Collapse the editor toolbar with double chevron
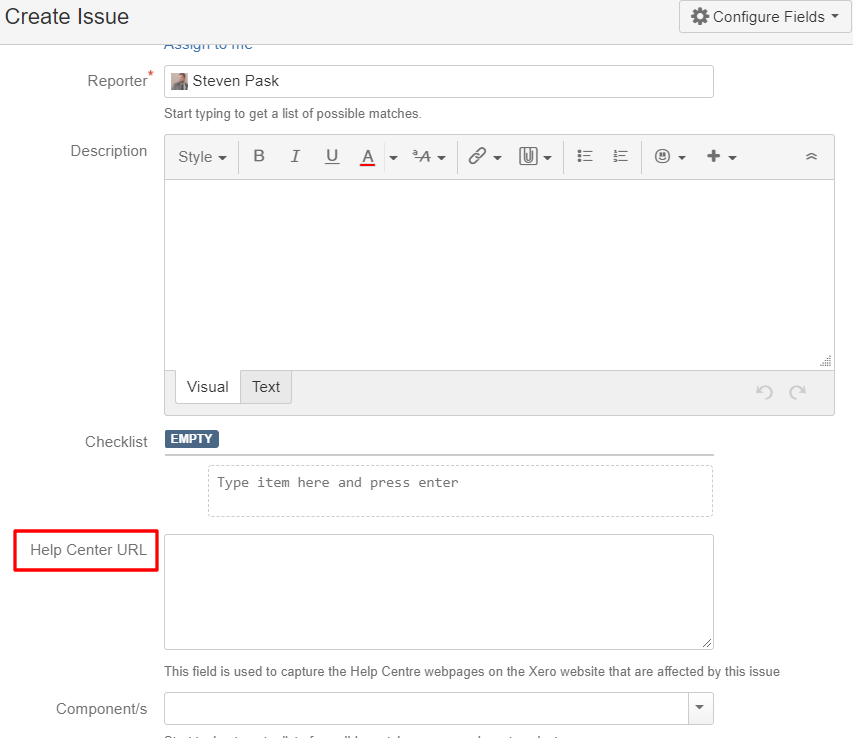Image resolution: width=853 pixels, height=738 pixels. click(811, 157)
